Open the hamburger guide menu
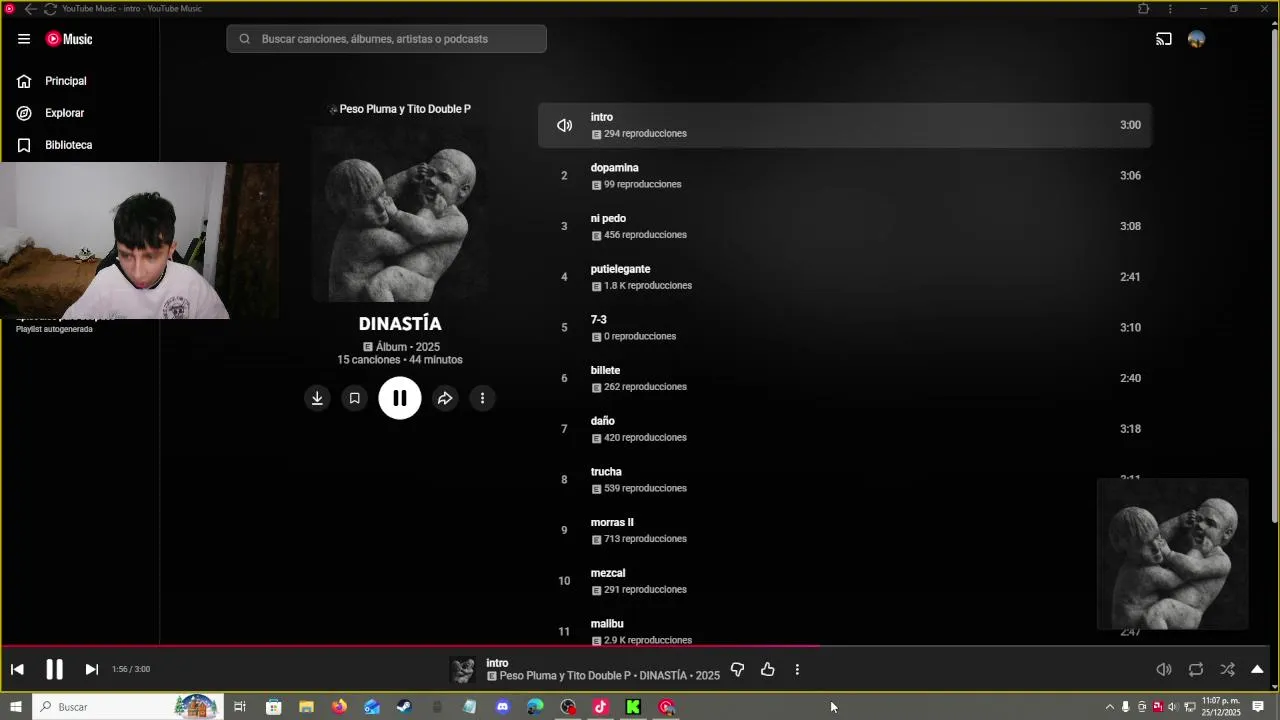The width and height of the screenshot is (1280, 720). coord(24,39)
